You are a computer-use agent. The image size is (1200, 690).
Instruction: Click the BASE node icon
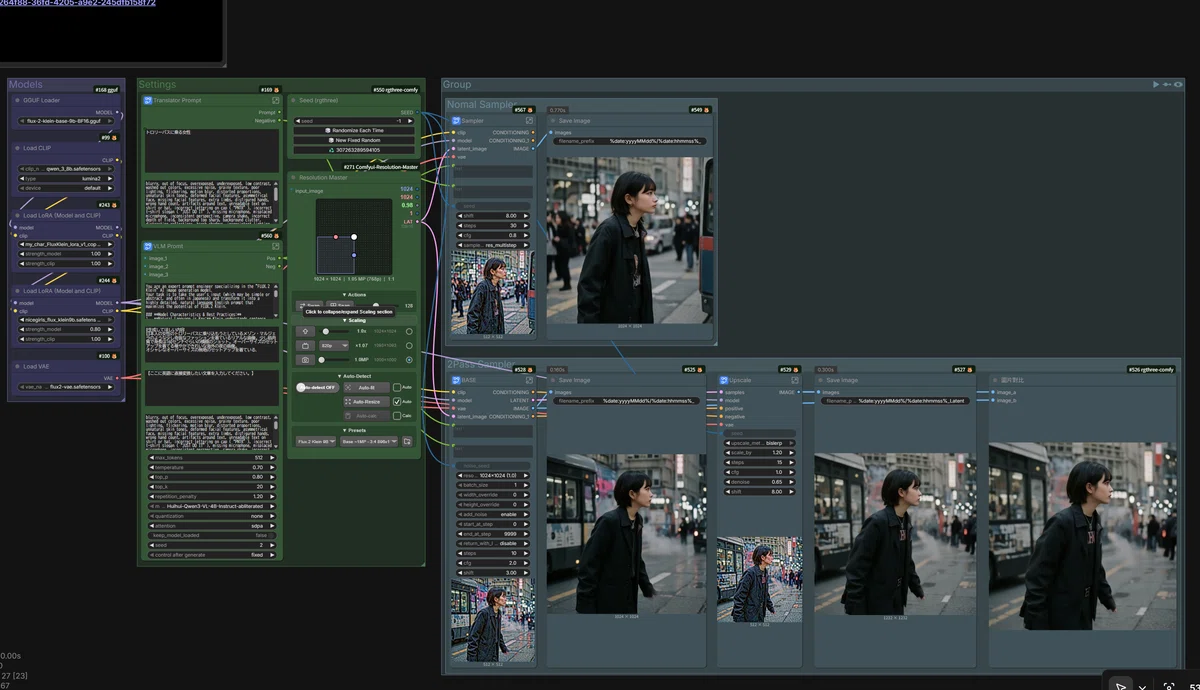[456, 380]
